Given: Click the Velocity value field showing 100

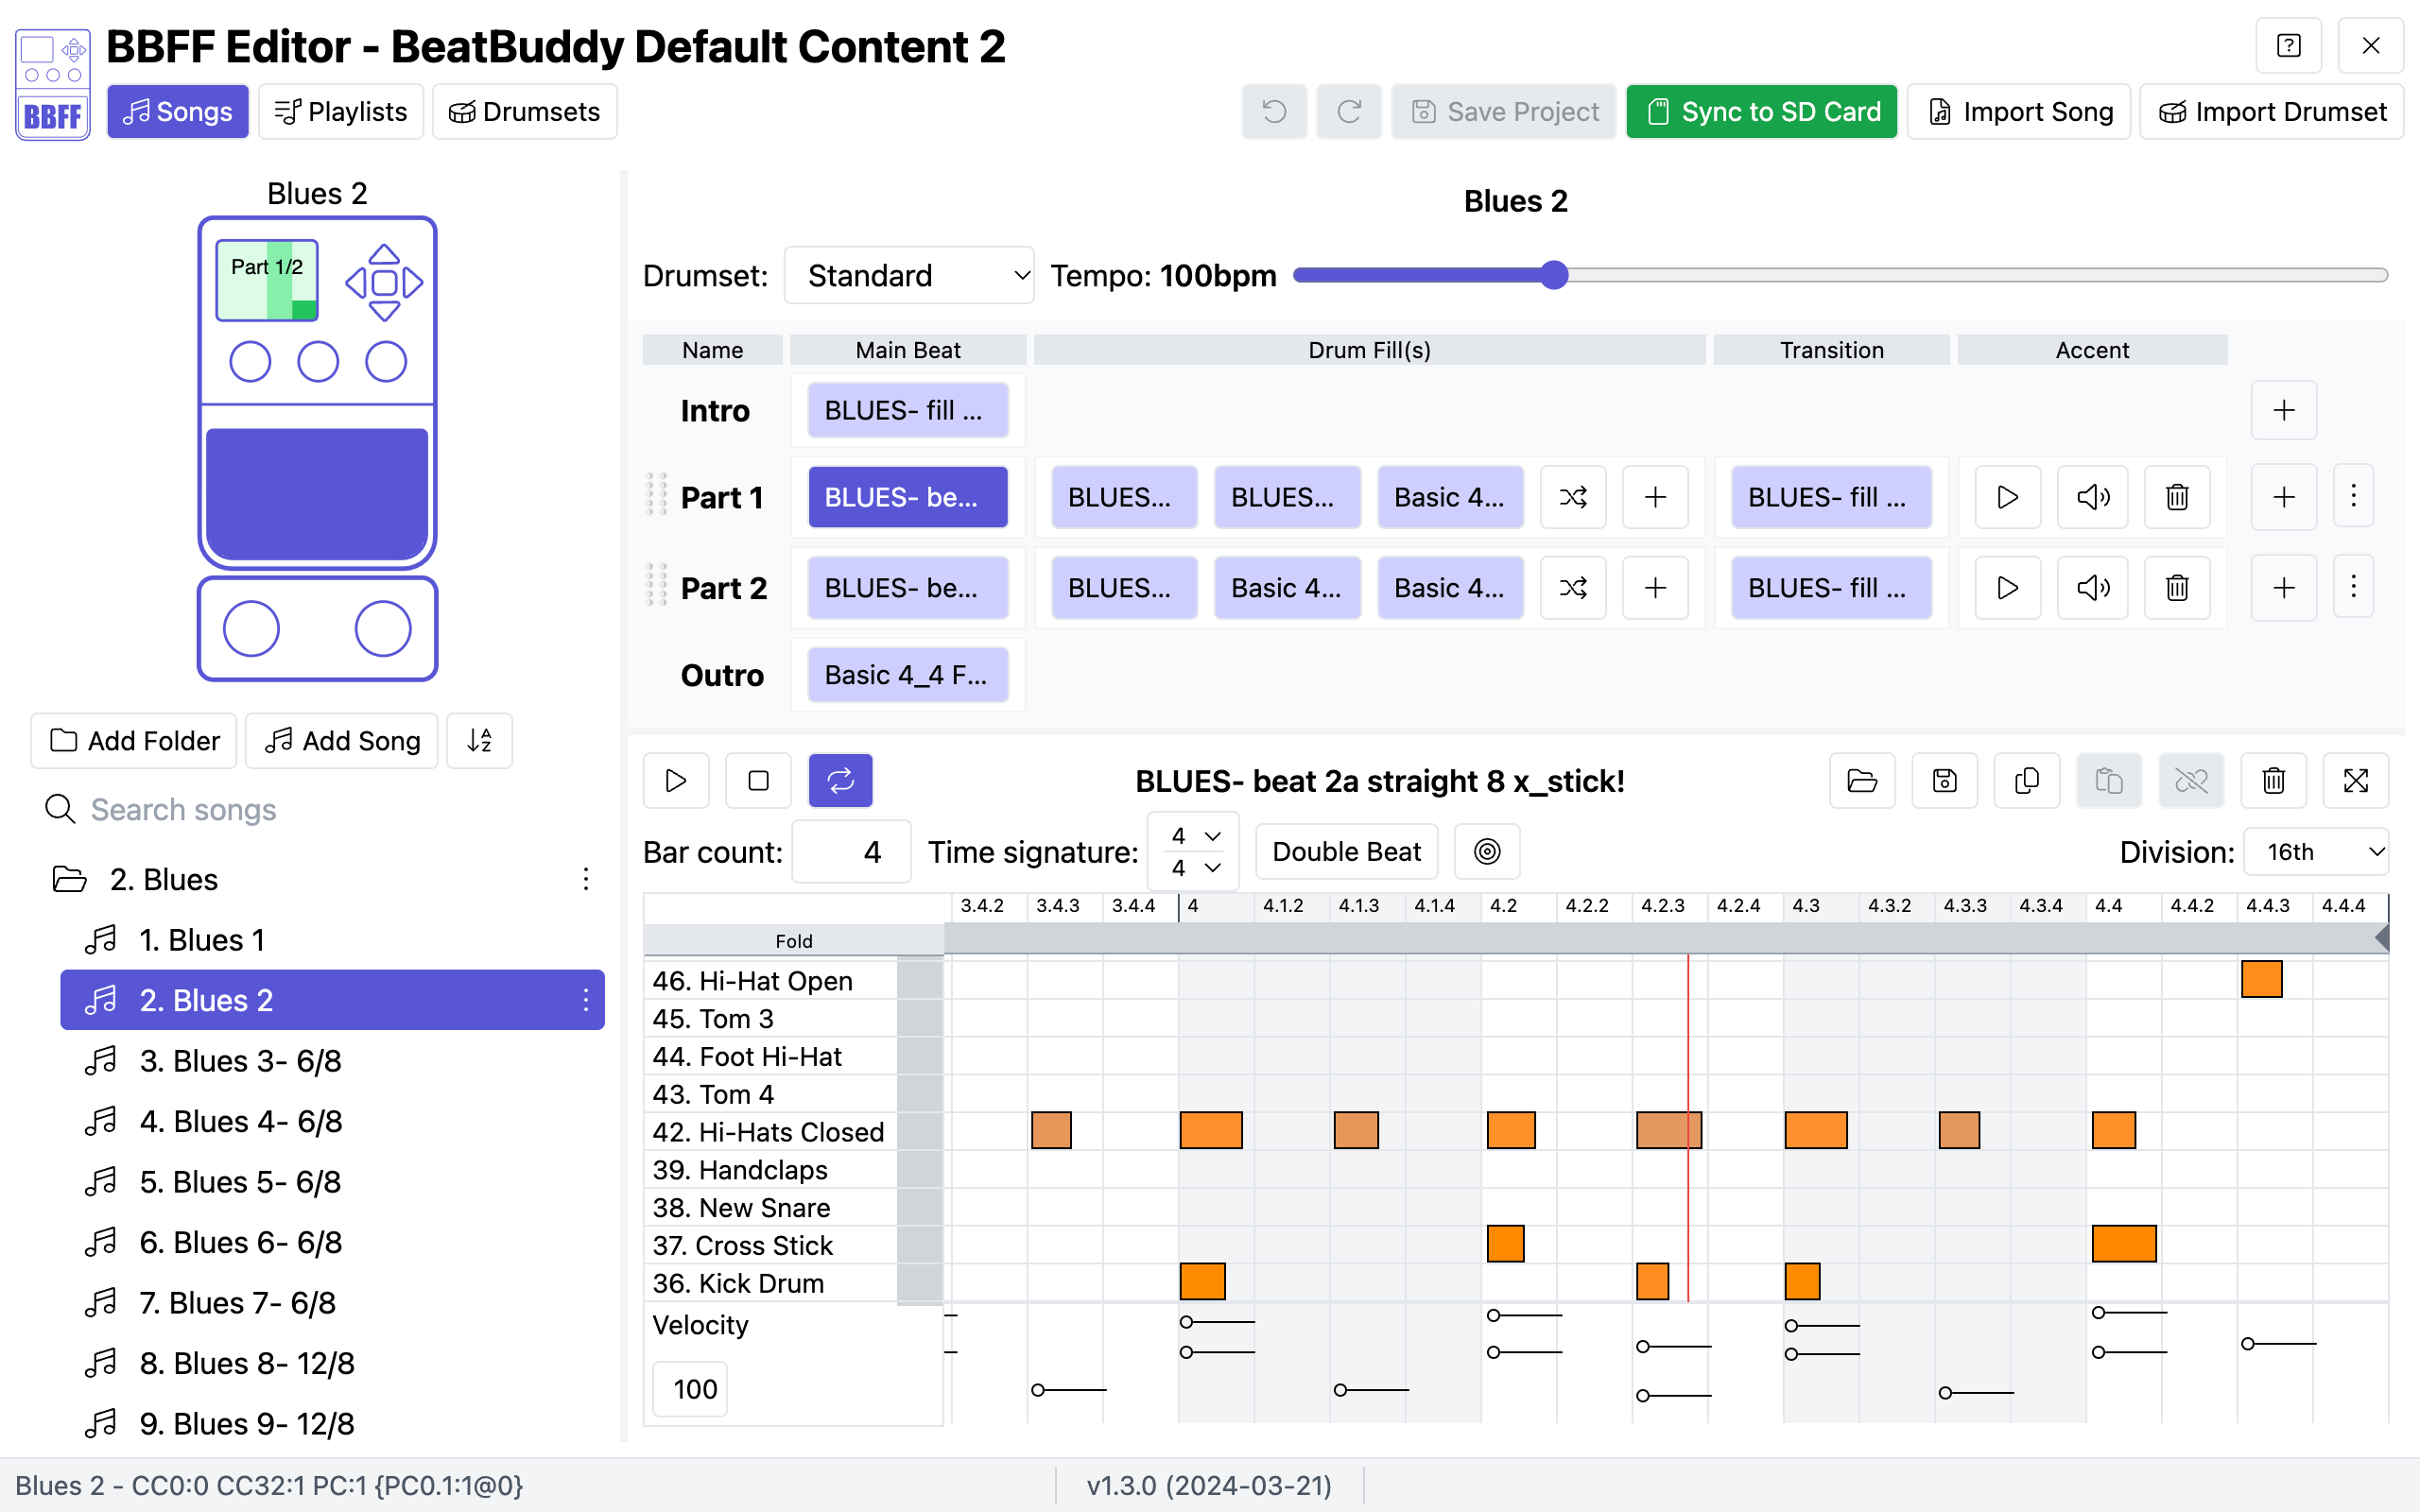Looking at the screenshot, I should point(690,1388).
